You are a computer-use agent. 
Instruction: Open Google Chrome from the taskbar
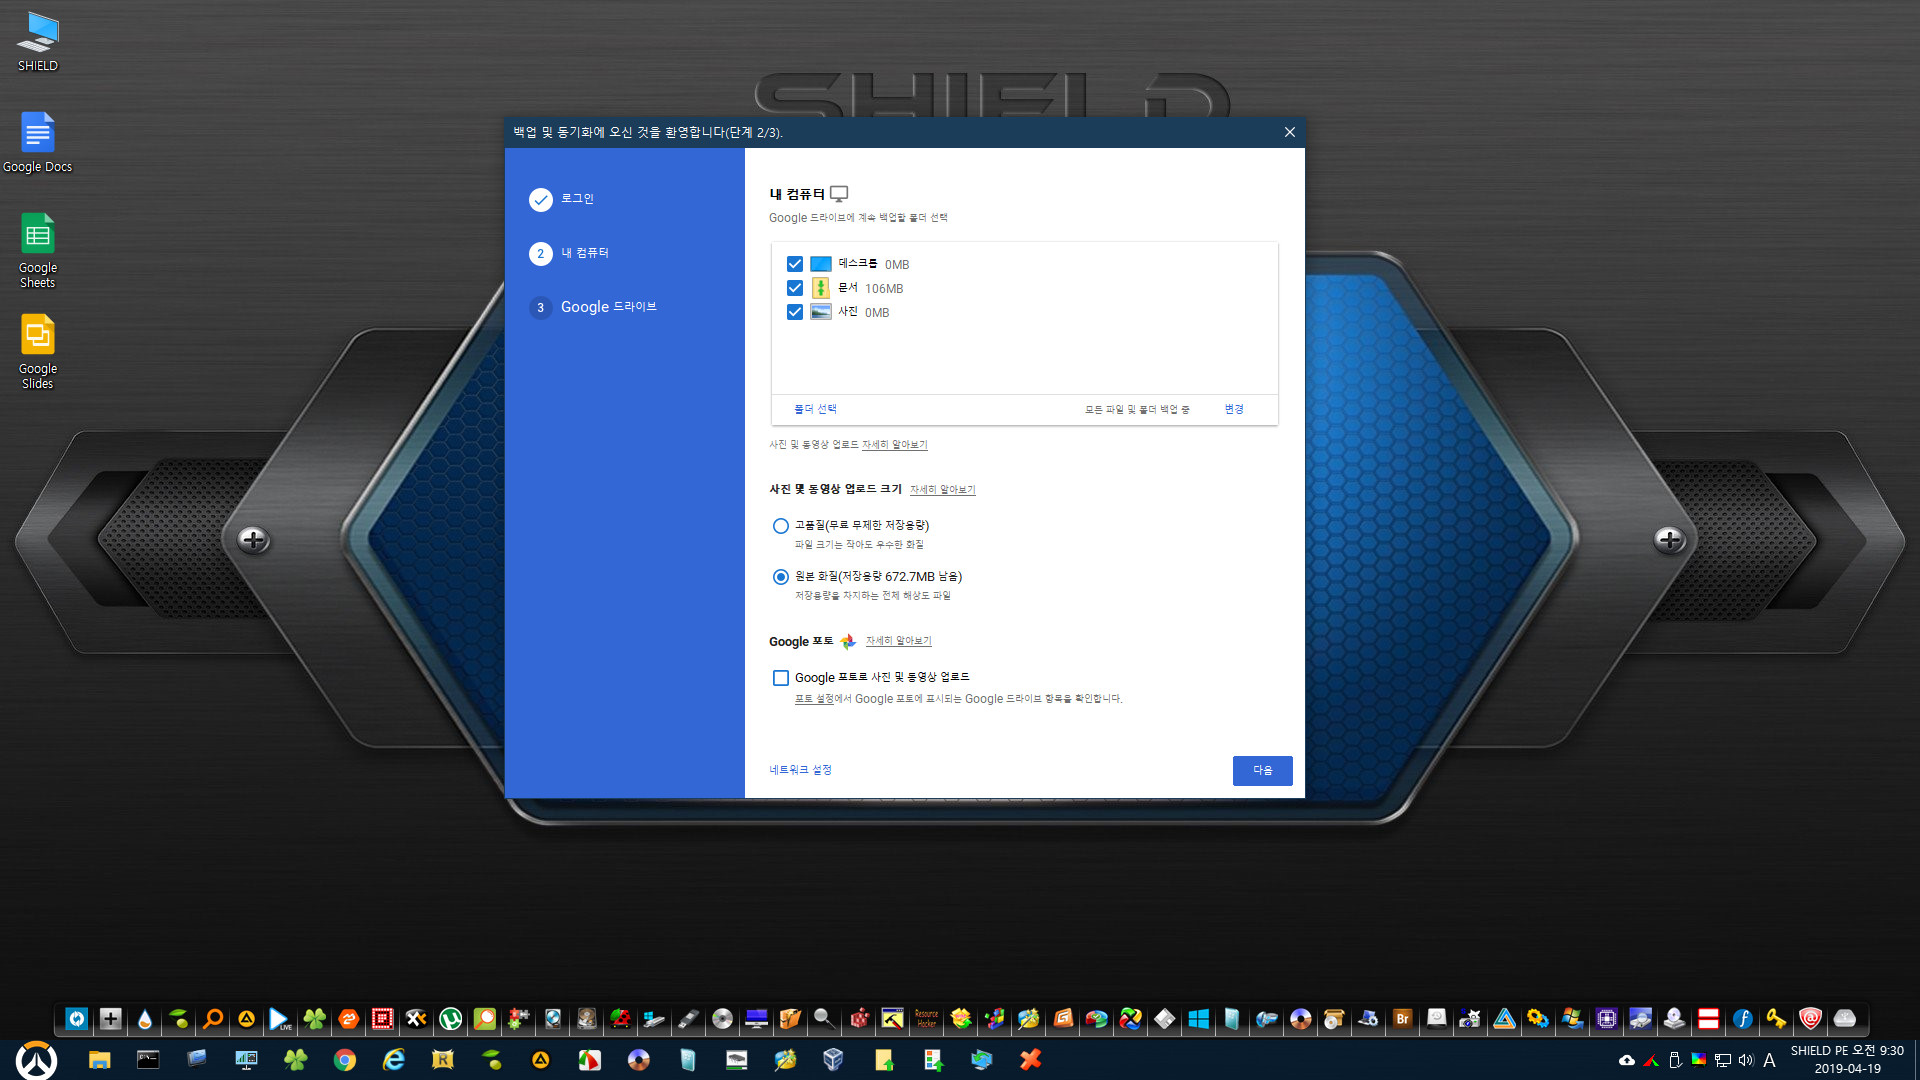[344, 1060]
